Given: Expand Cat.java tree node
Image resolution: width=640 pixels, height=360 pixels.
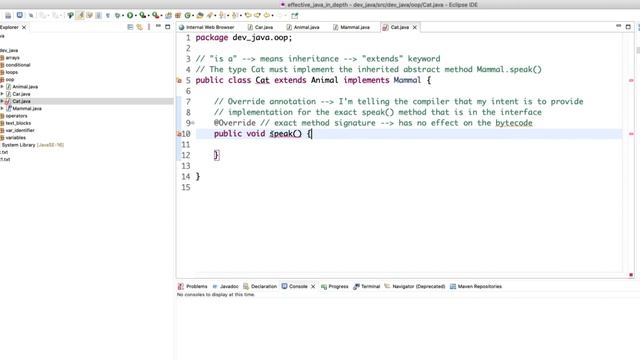Looking at the screenshot, I should tap(2, 101).
